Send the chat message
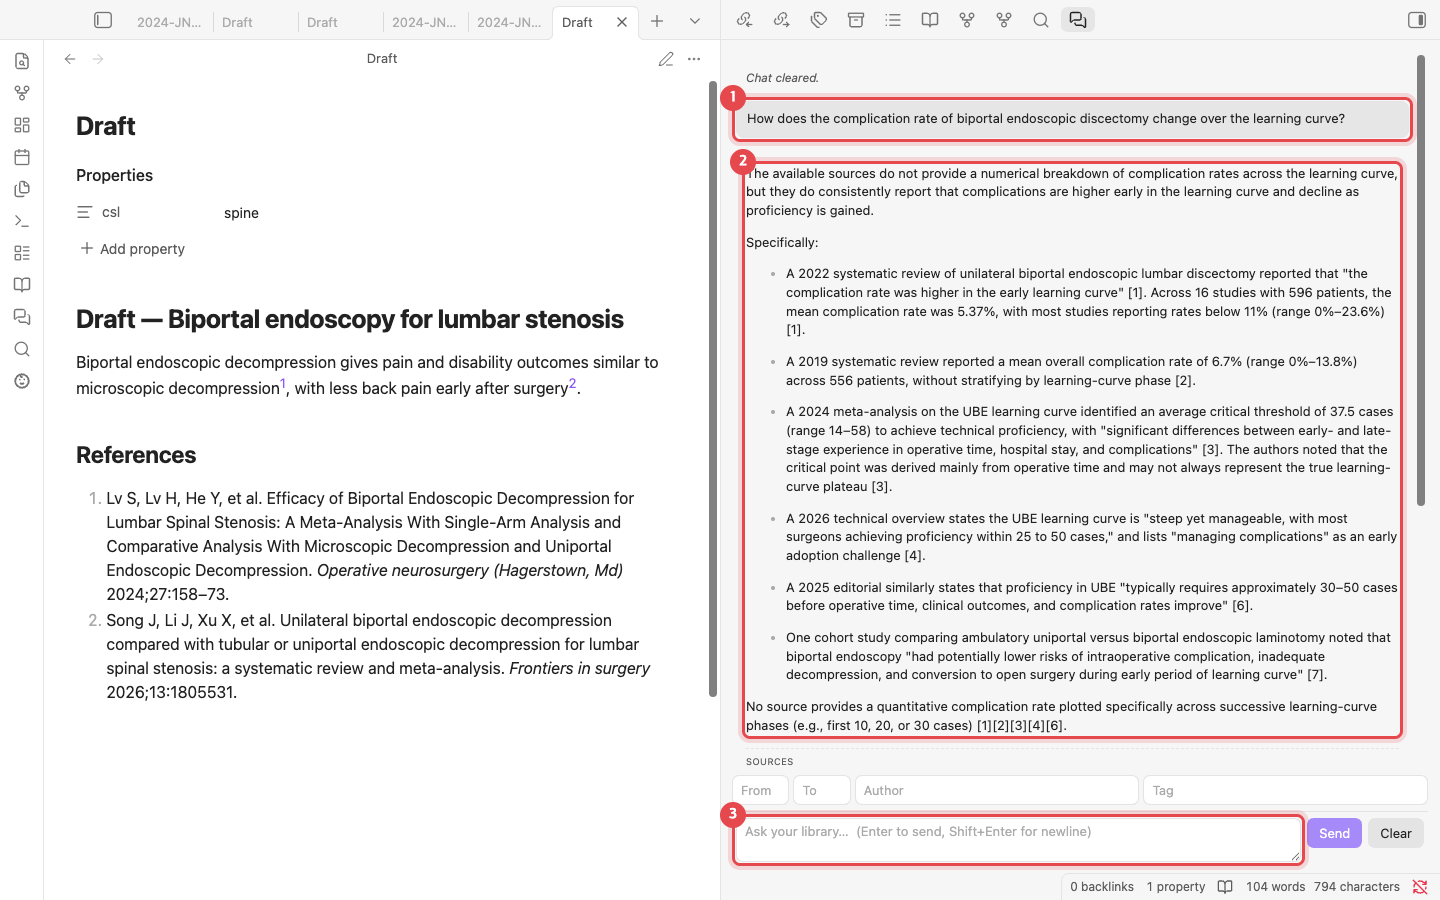Image resolution: width=1440 pixels, height=900 pixels. point(1334,833)
